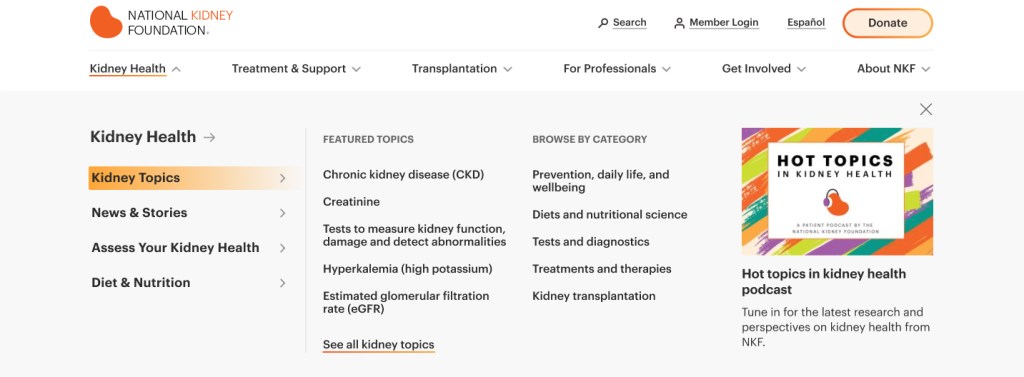Open See all kidney topics link
Image resolution: width=1024 pixels, height=377 pixels.
pyautogui.click(x=378, y=345)
